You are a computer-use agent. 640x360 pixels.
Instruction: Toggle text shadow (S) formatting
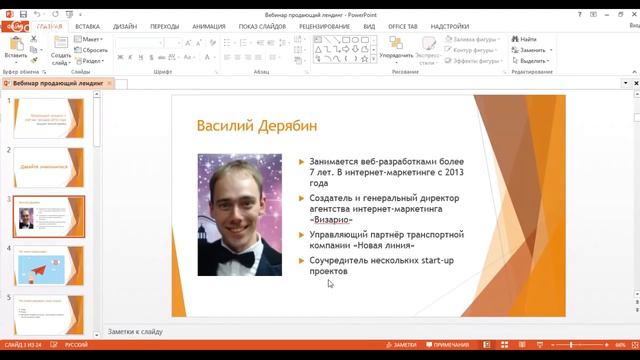[151, 57]
